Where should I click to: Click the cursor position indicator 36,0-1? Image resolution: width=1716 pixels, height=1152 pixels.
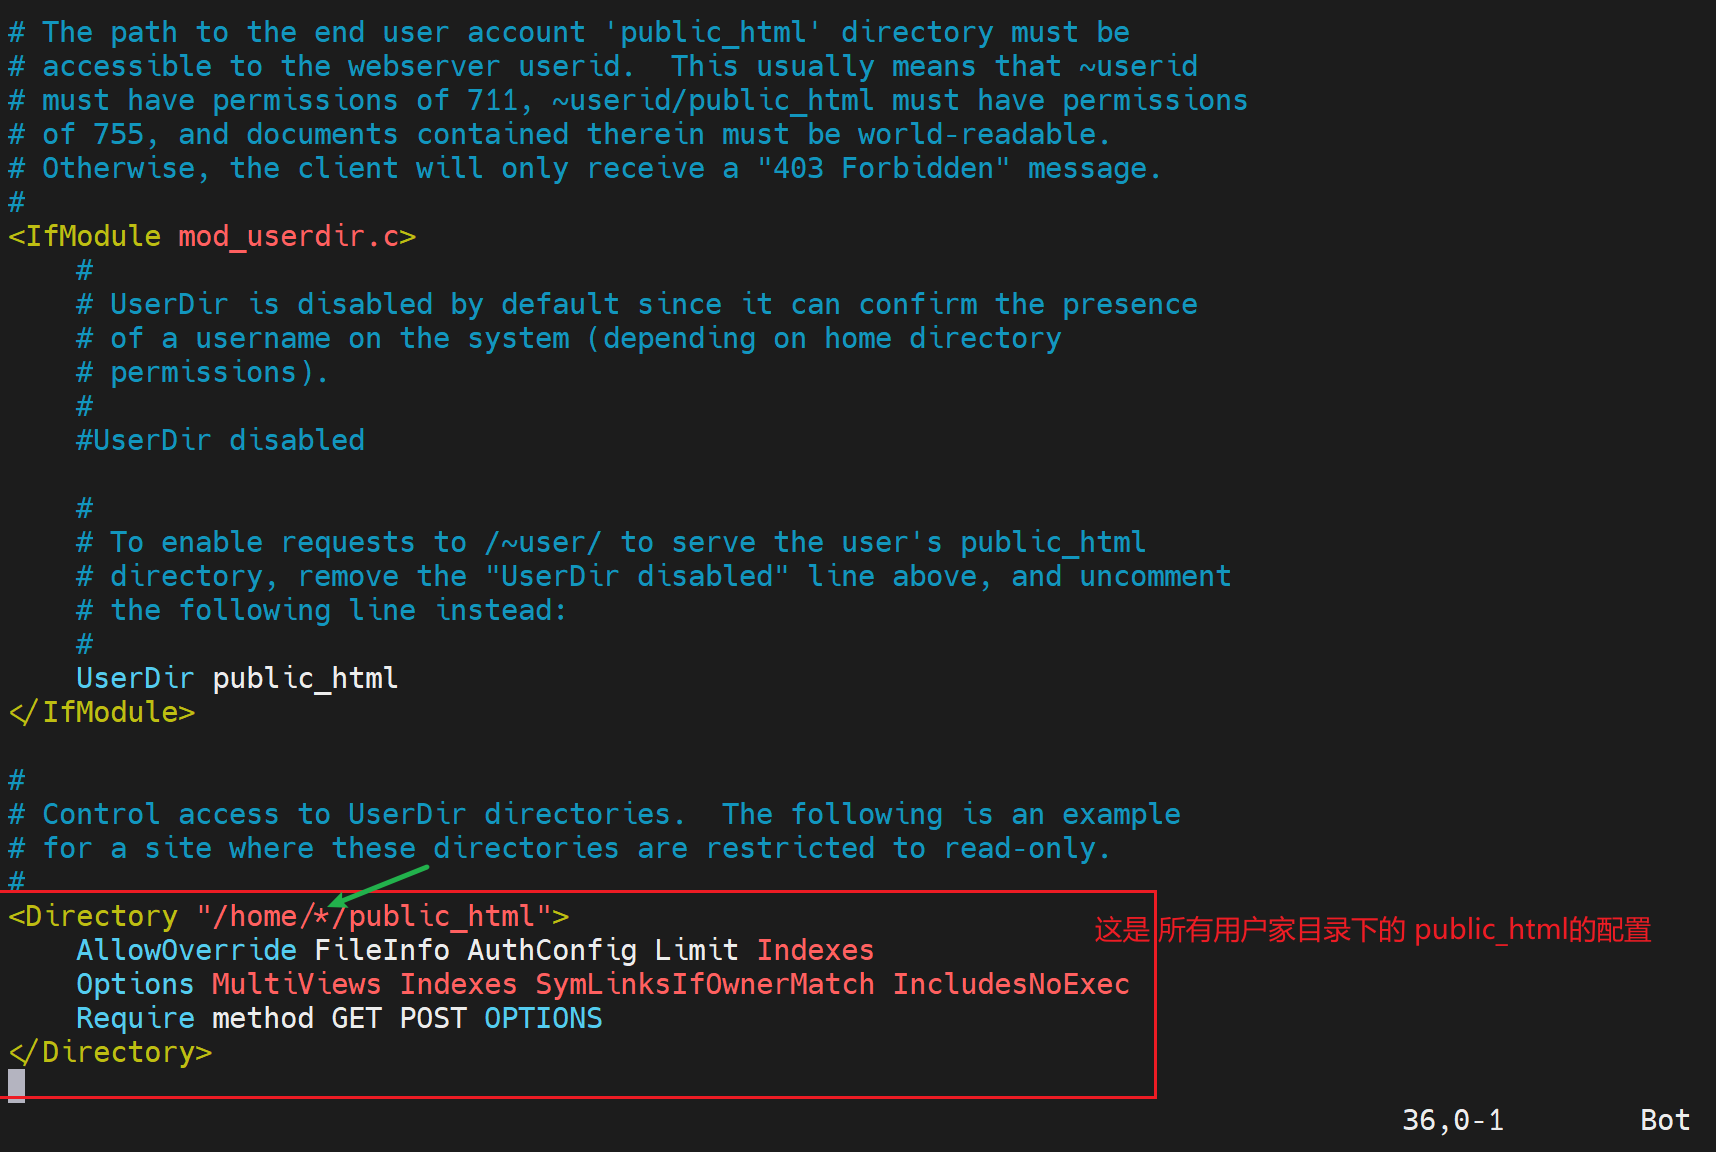(x=1452, y=1120)
